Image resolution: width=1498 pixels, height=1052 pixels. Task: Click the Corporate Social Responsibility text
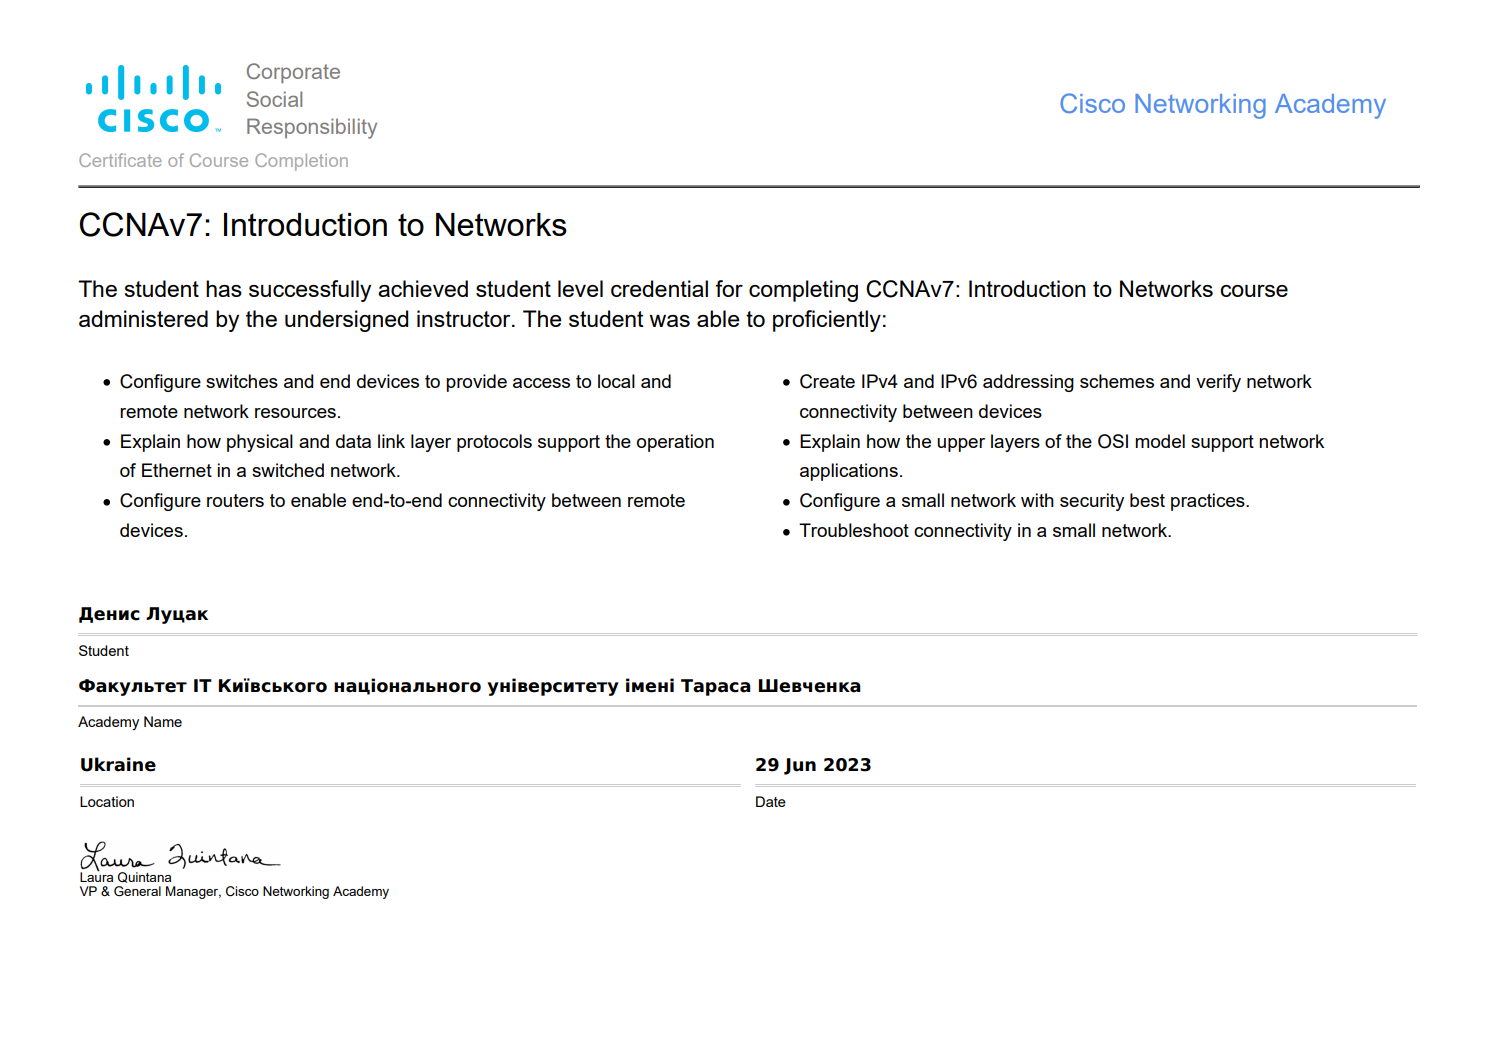(311, 99)
